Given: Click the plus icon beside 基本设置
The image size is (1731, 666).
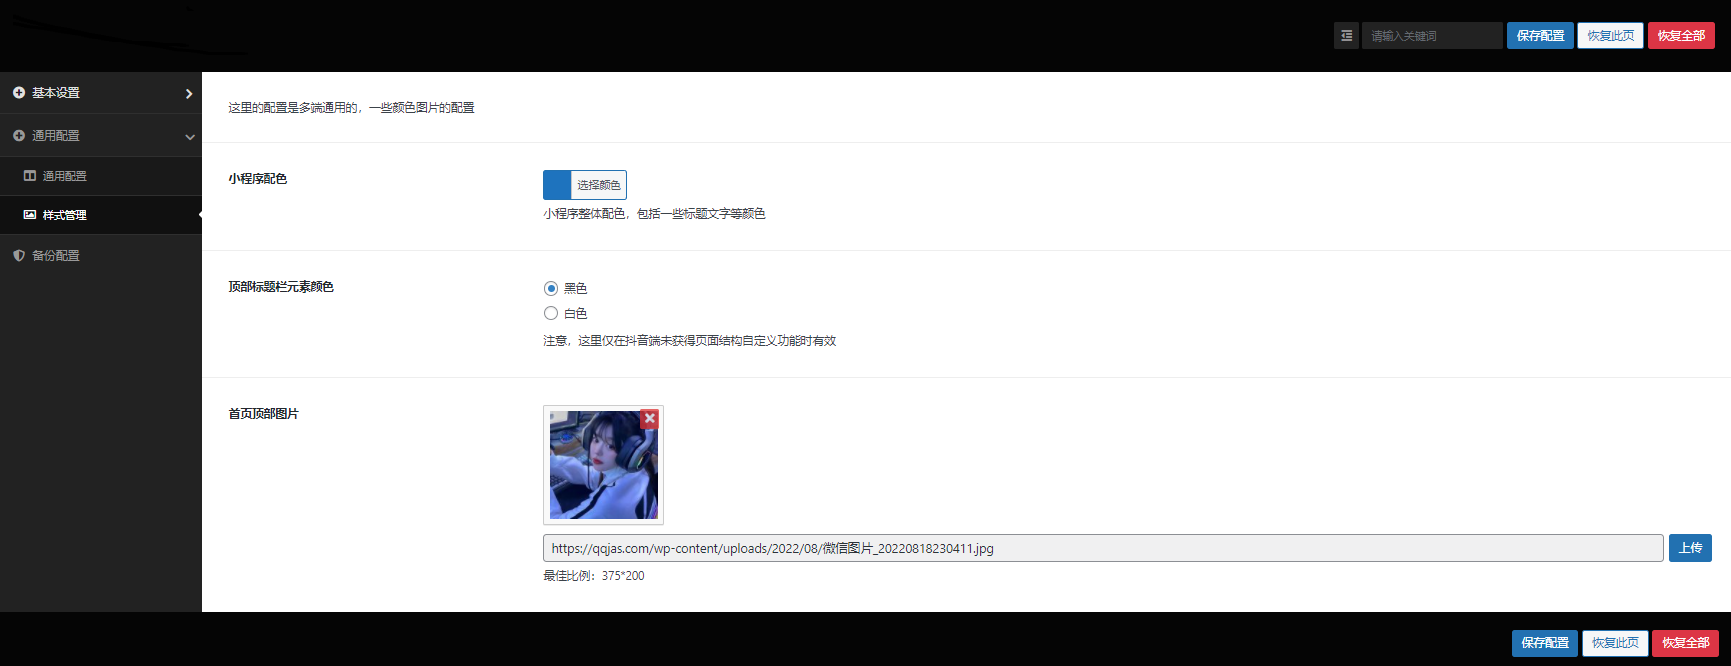Looking at the screenshot, I should (19, 93).
